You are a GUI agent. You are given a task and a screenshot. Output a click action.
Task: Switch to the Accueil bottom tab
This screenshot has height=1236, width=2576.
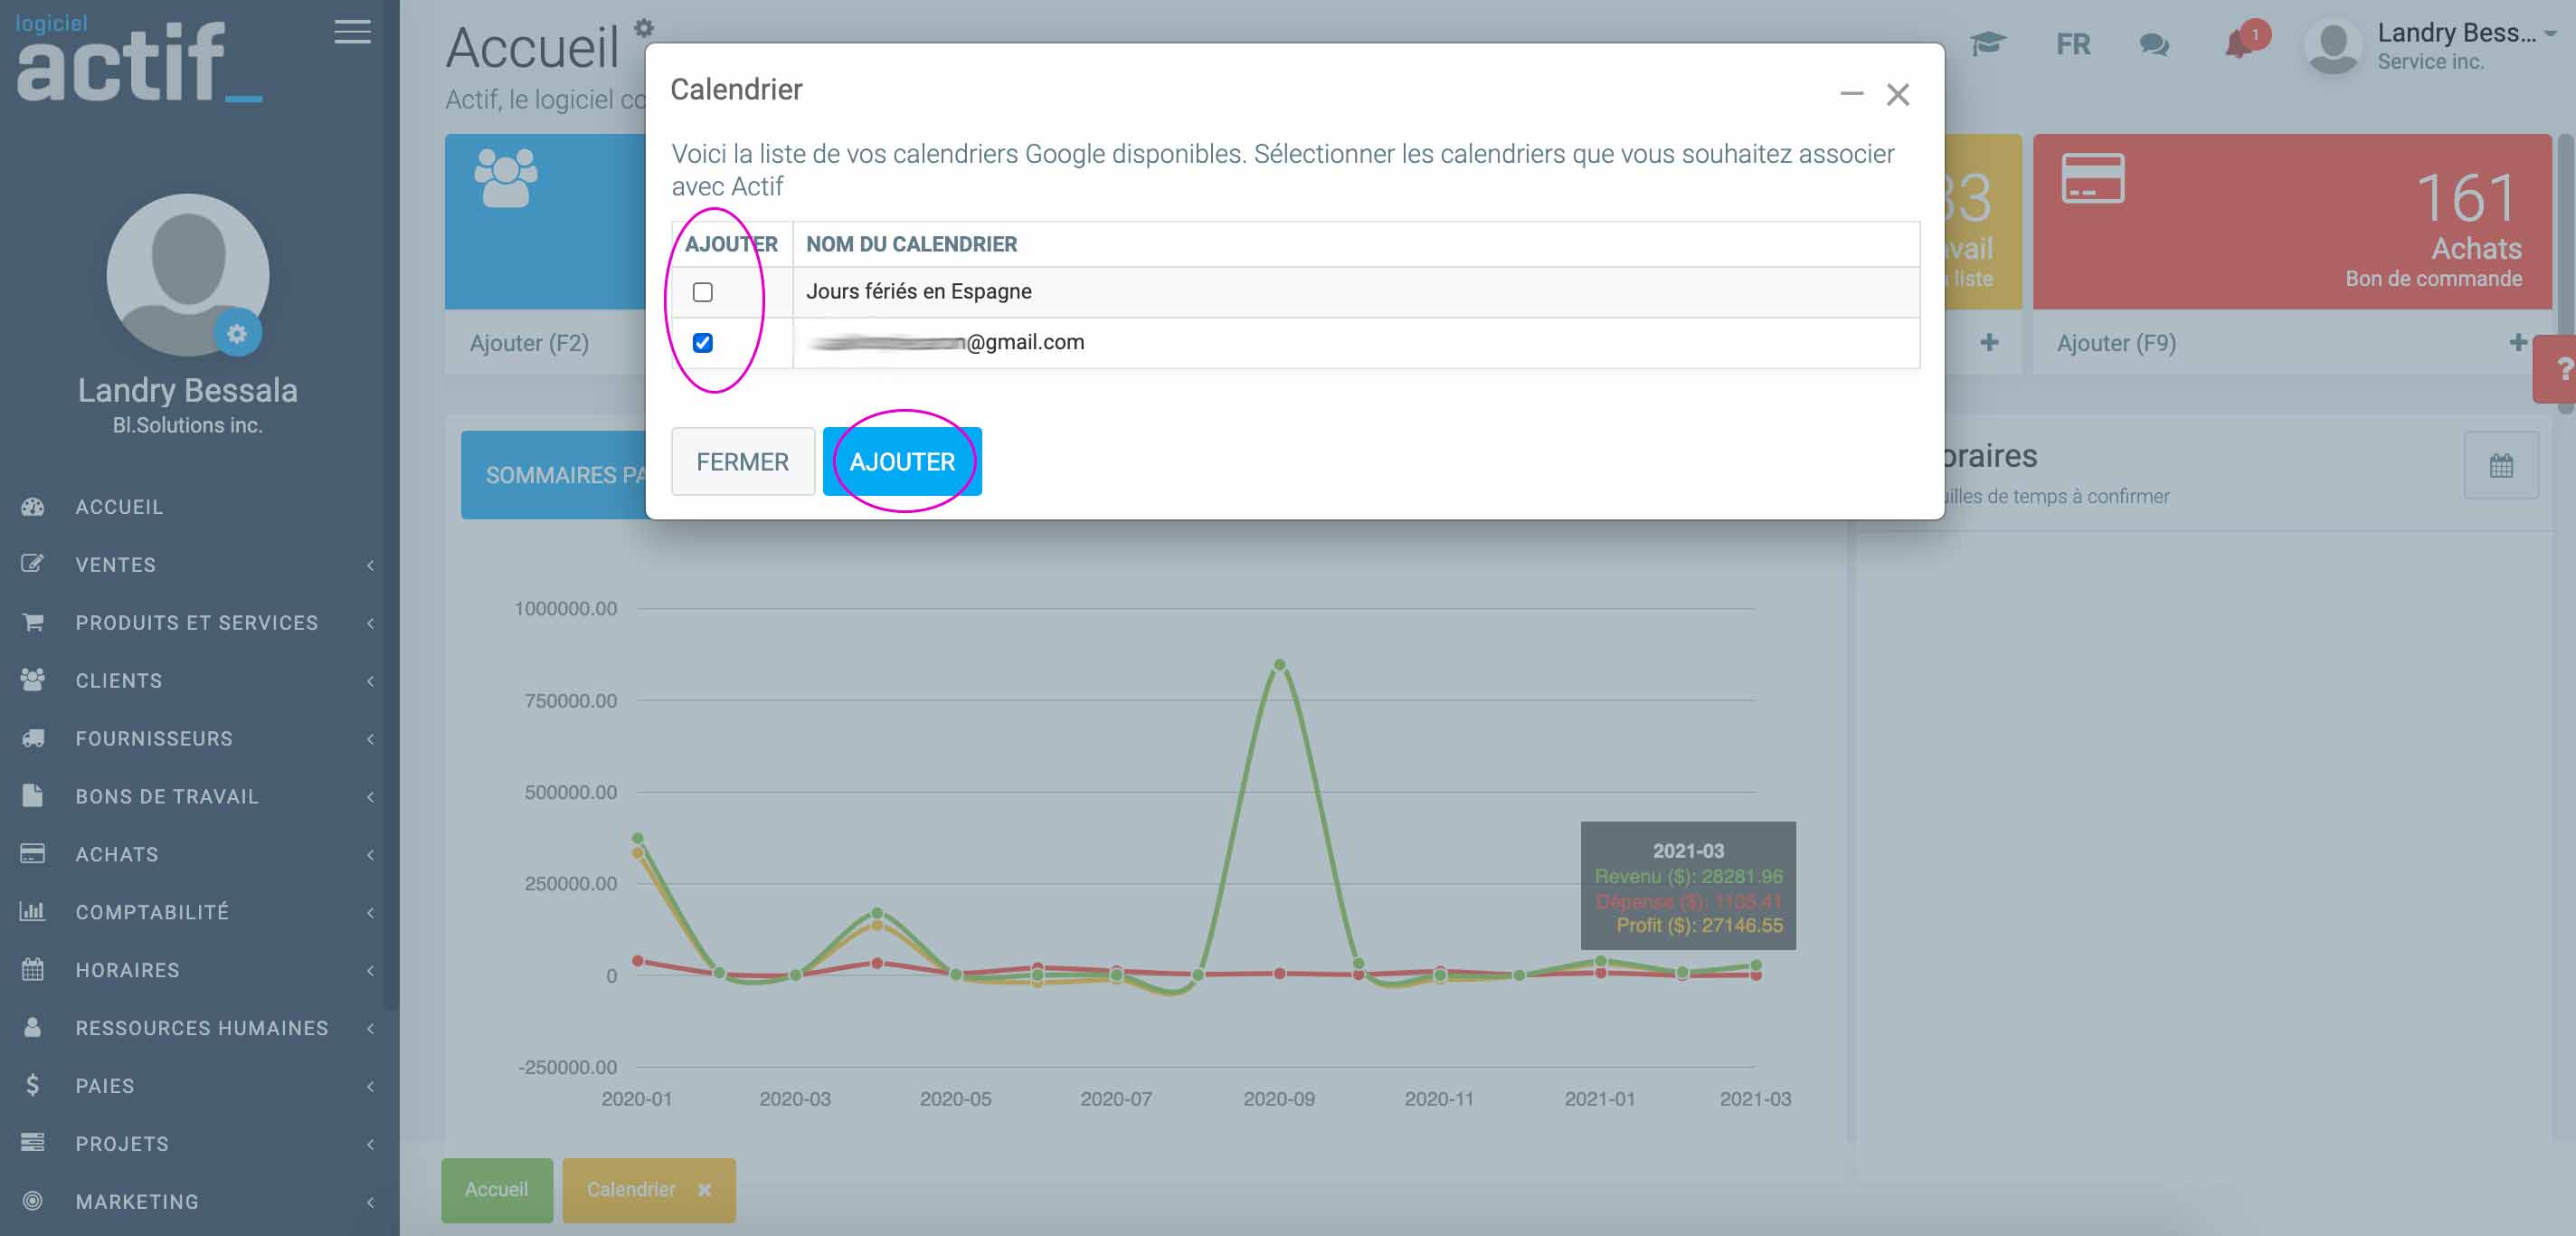point(496,1189)
